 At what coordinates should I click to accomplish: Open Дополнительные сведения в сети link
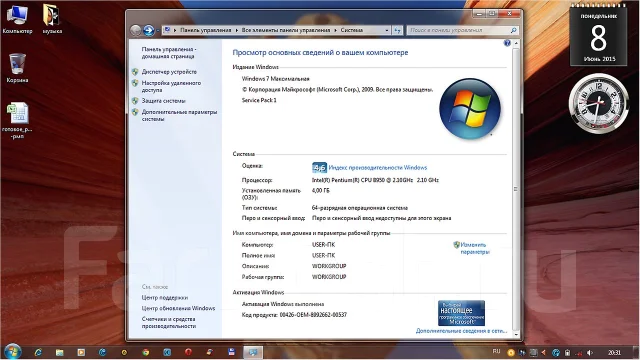(x=461, y=331)
